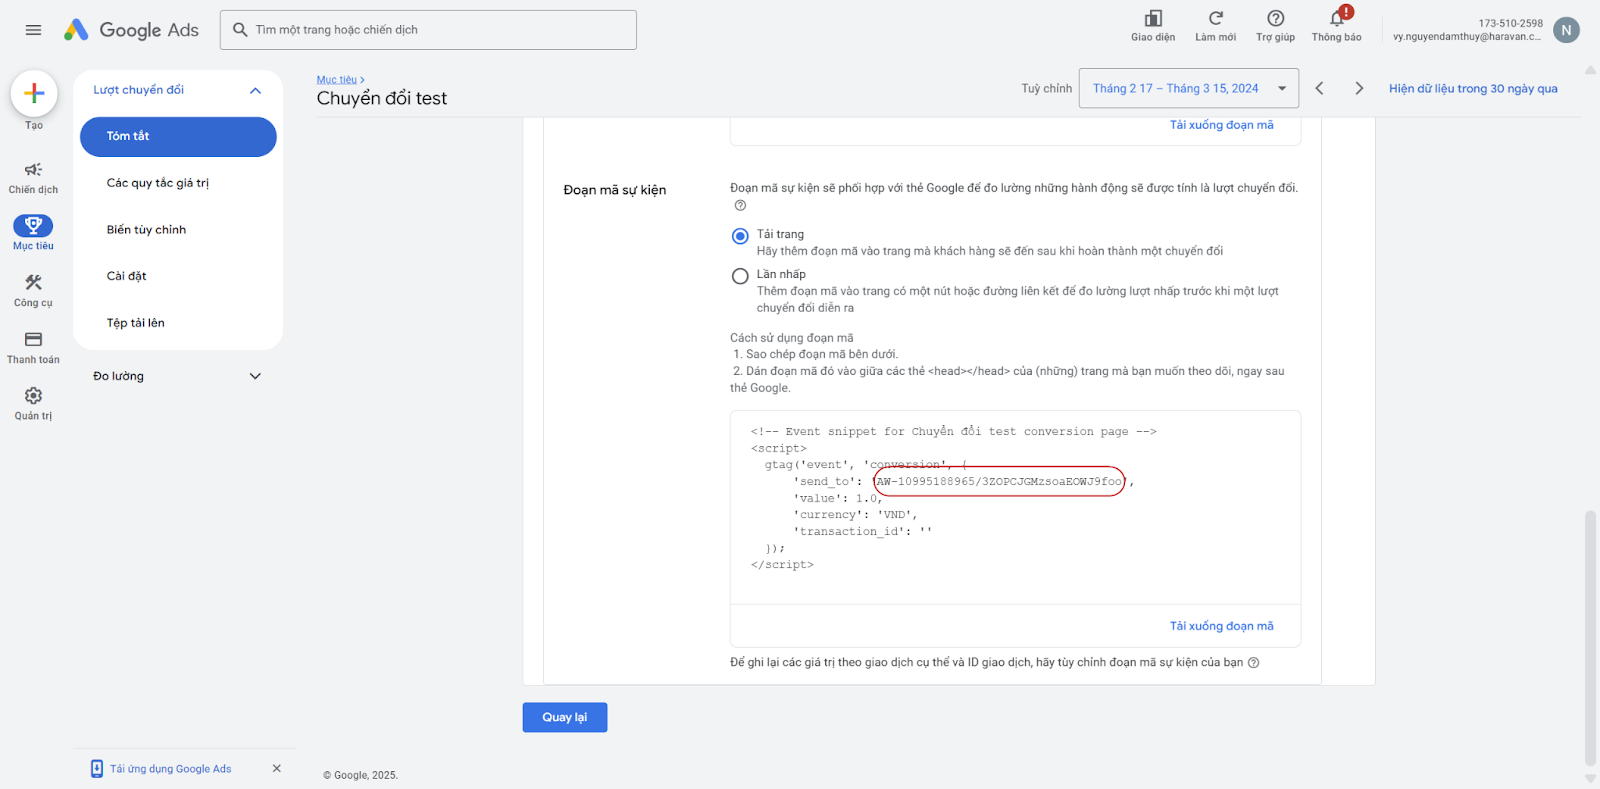Open the hamburger main menu
Screen dimensions: 1600x789
pos(33,30)
